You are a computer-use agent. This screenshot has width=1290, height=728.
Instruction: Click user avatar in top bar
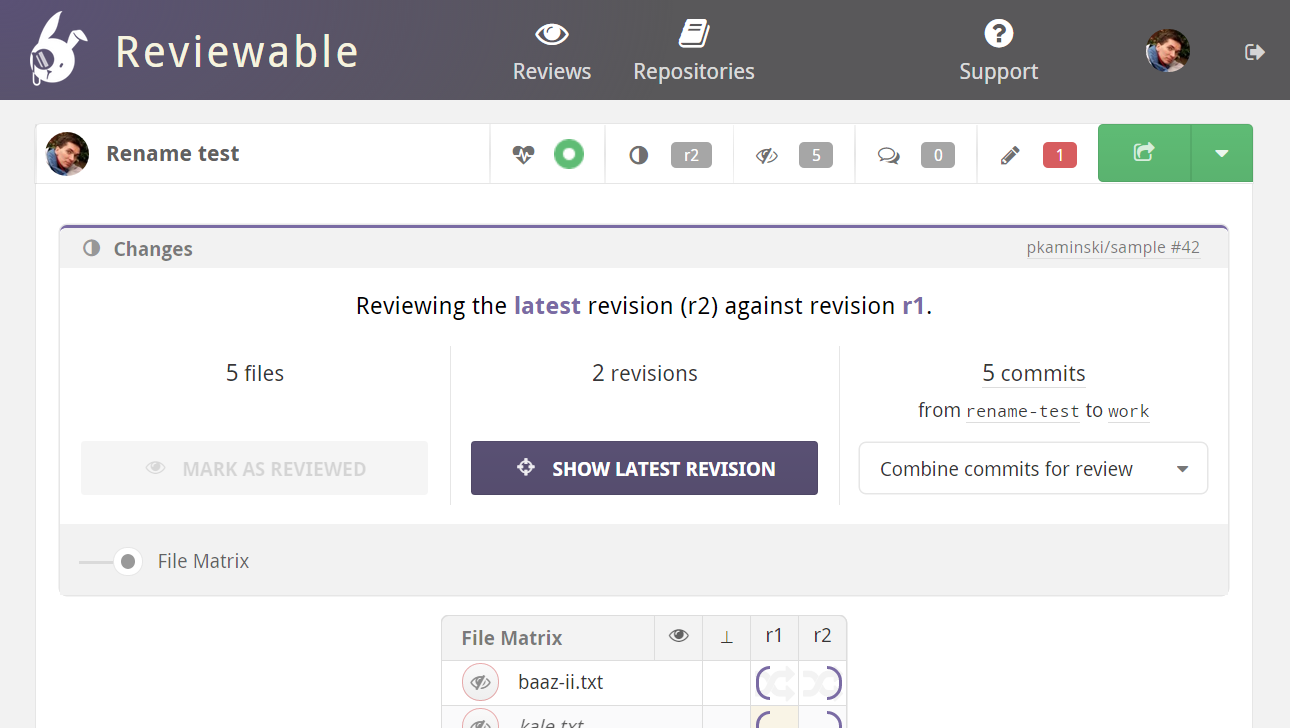coord(1167,50)
